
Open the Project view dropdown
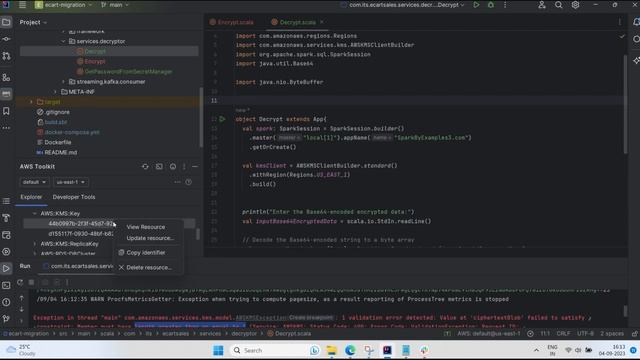click(x=33, y=22)
